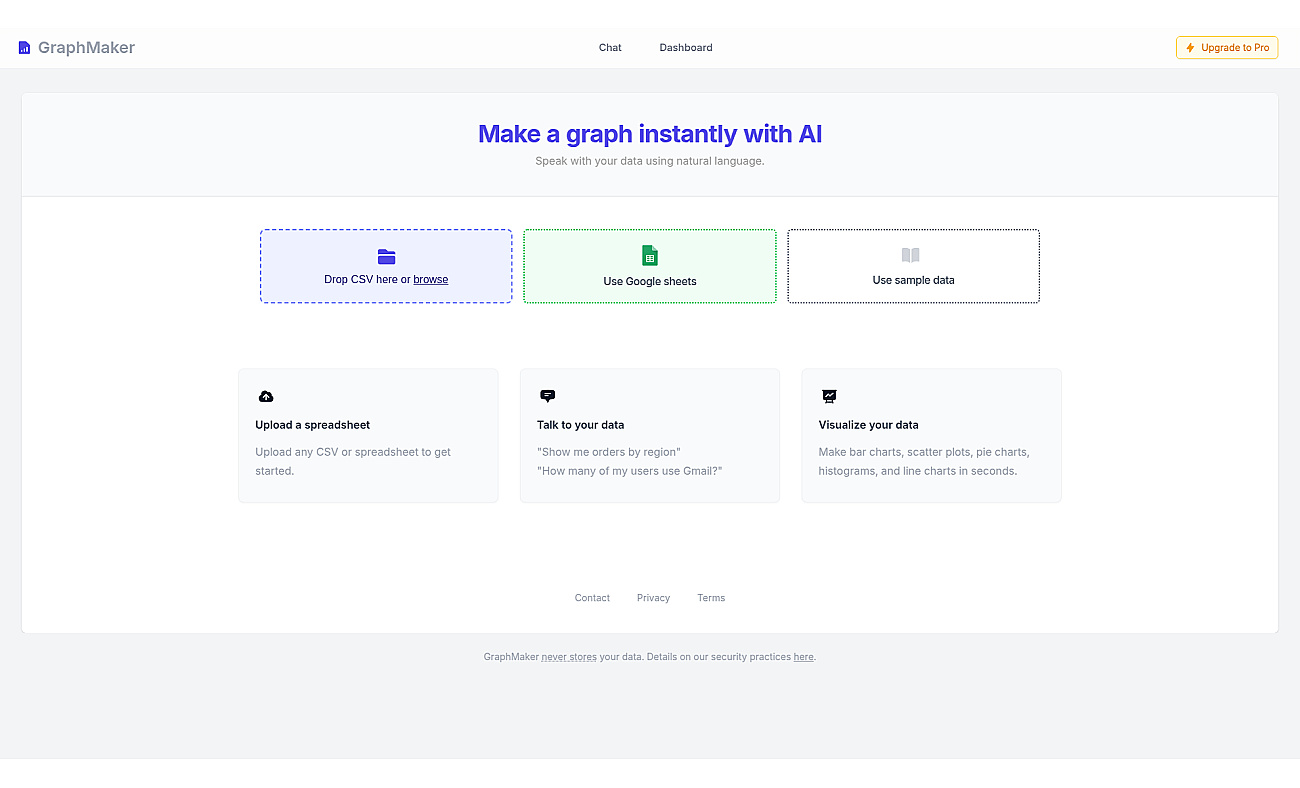This screenshot has width=1300, height=788.
Task: Open the Terms footer link
Action: click(711, 598)
